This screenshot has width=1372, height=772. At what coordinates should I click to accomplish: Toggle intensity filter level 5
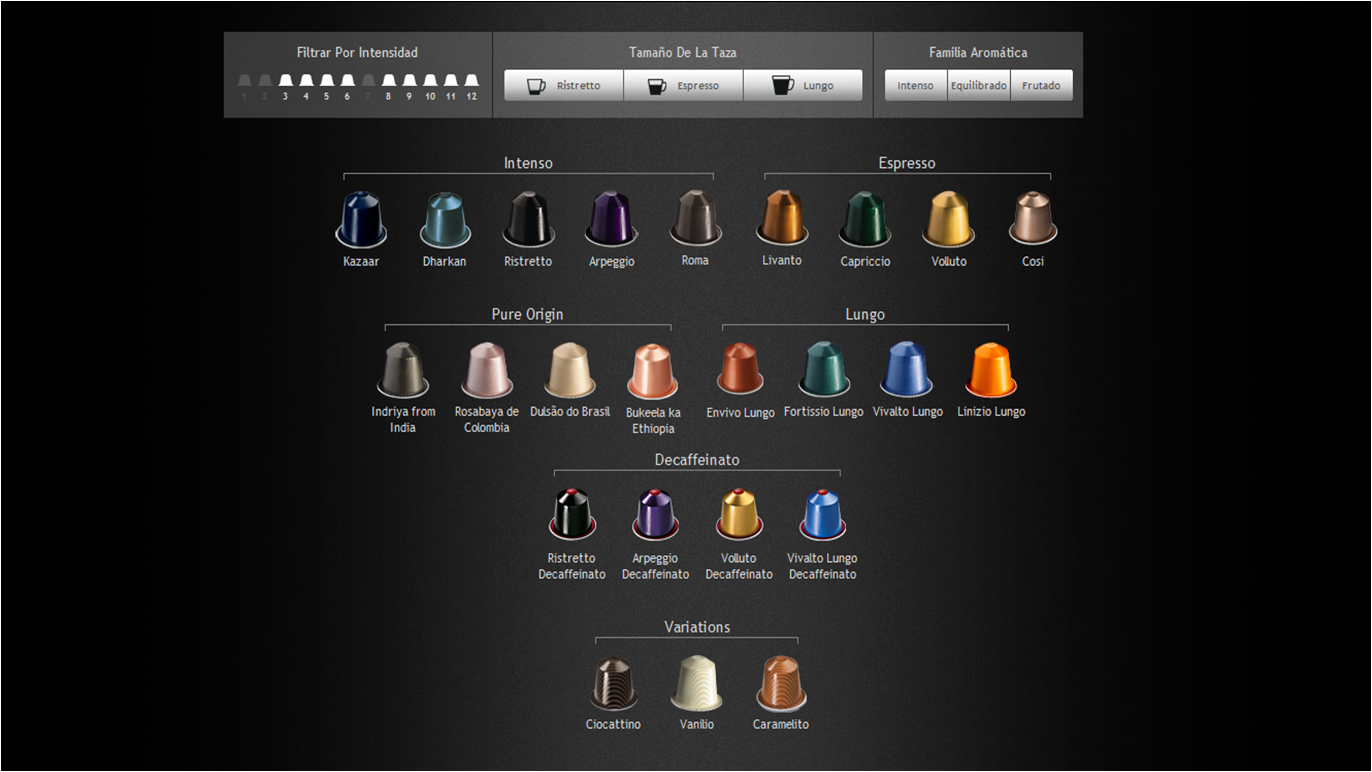click(326, 87)
